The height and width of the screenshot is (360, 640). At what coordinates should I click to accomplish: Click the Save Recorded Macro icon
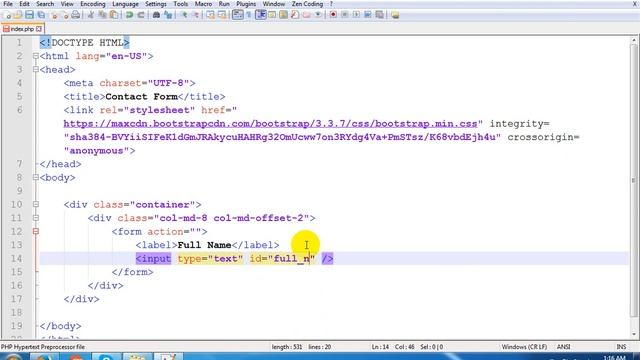pos(379,15)
